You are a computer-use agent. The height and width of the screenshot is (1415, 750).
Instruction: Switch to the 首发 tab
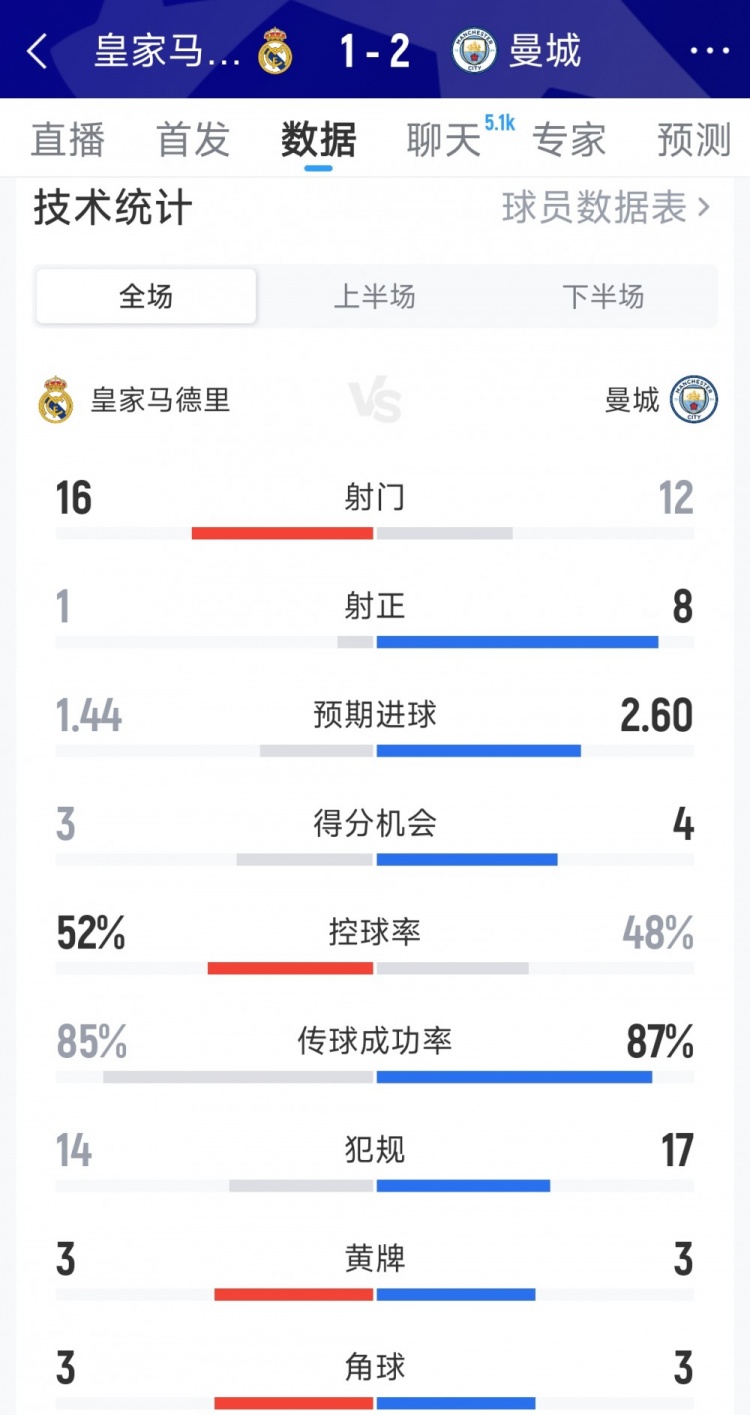[x=193, y=140]
